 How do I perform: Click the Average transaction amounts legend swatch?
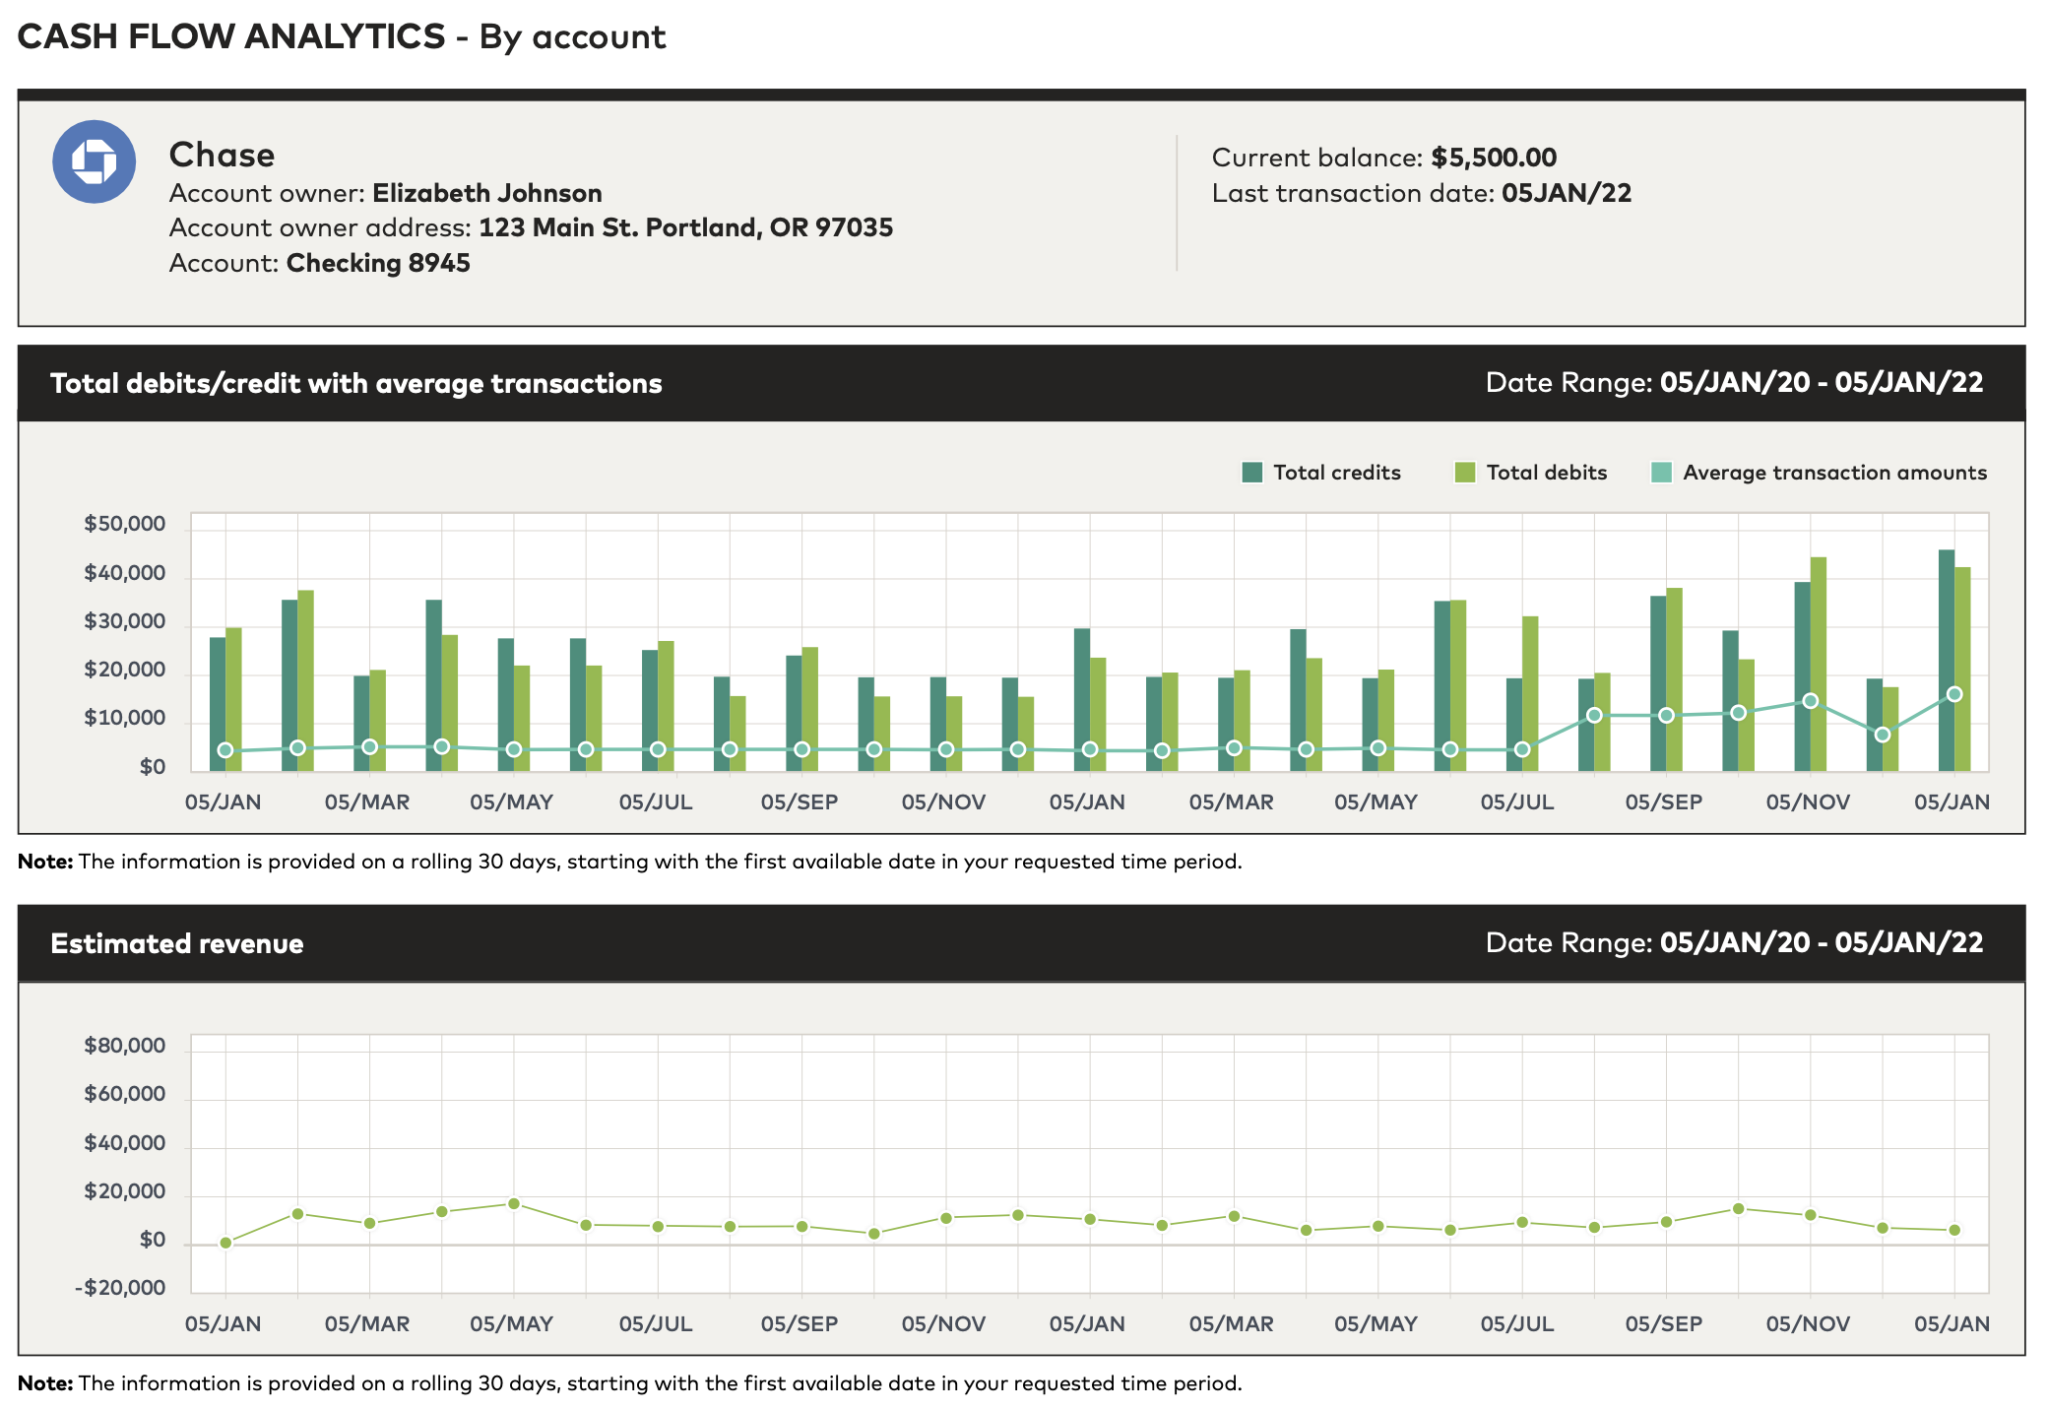pos(1660,472)
